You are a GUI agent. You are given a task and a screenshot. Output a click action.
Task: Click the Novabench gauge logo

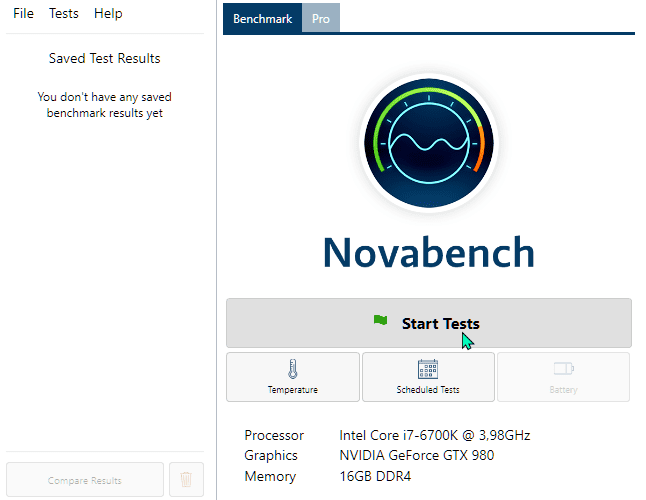click(429, 143)
